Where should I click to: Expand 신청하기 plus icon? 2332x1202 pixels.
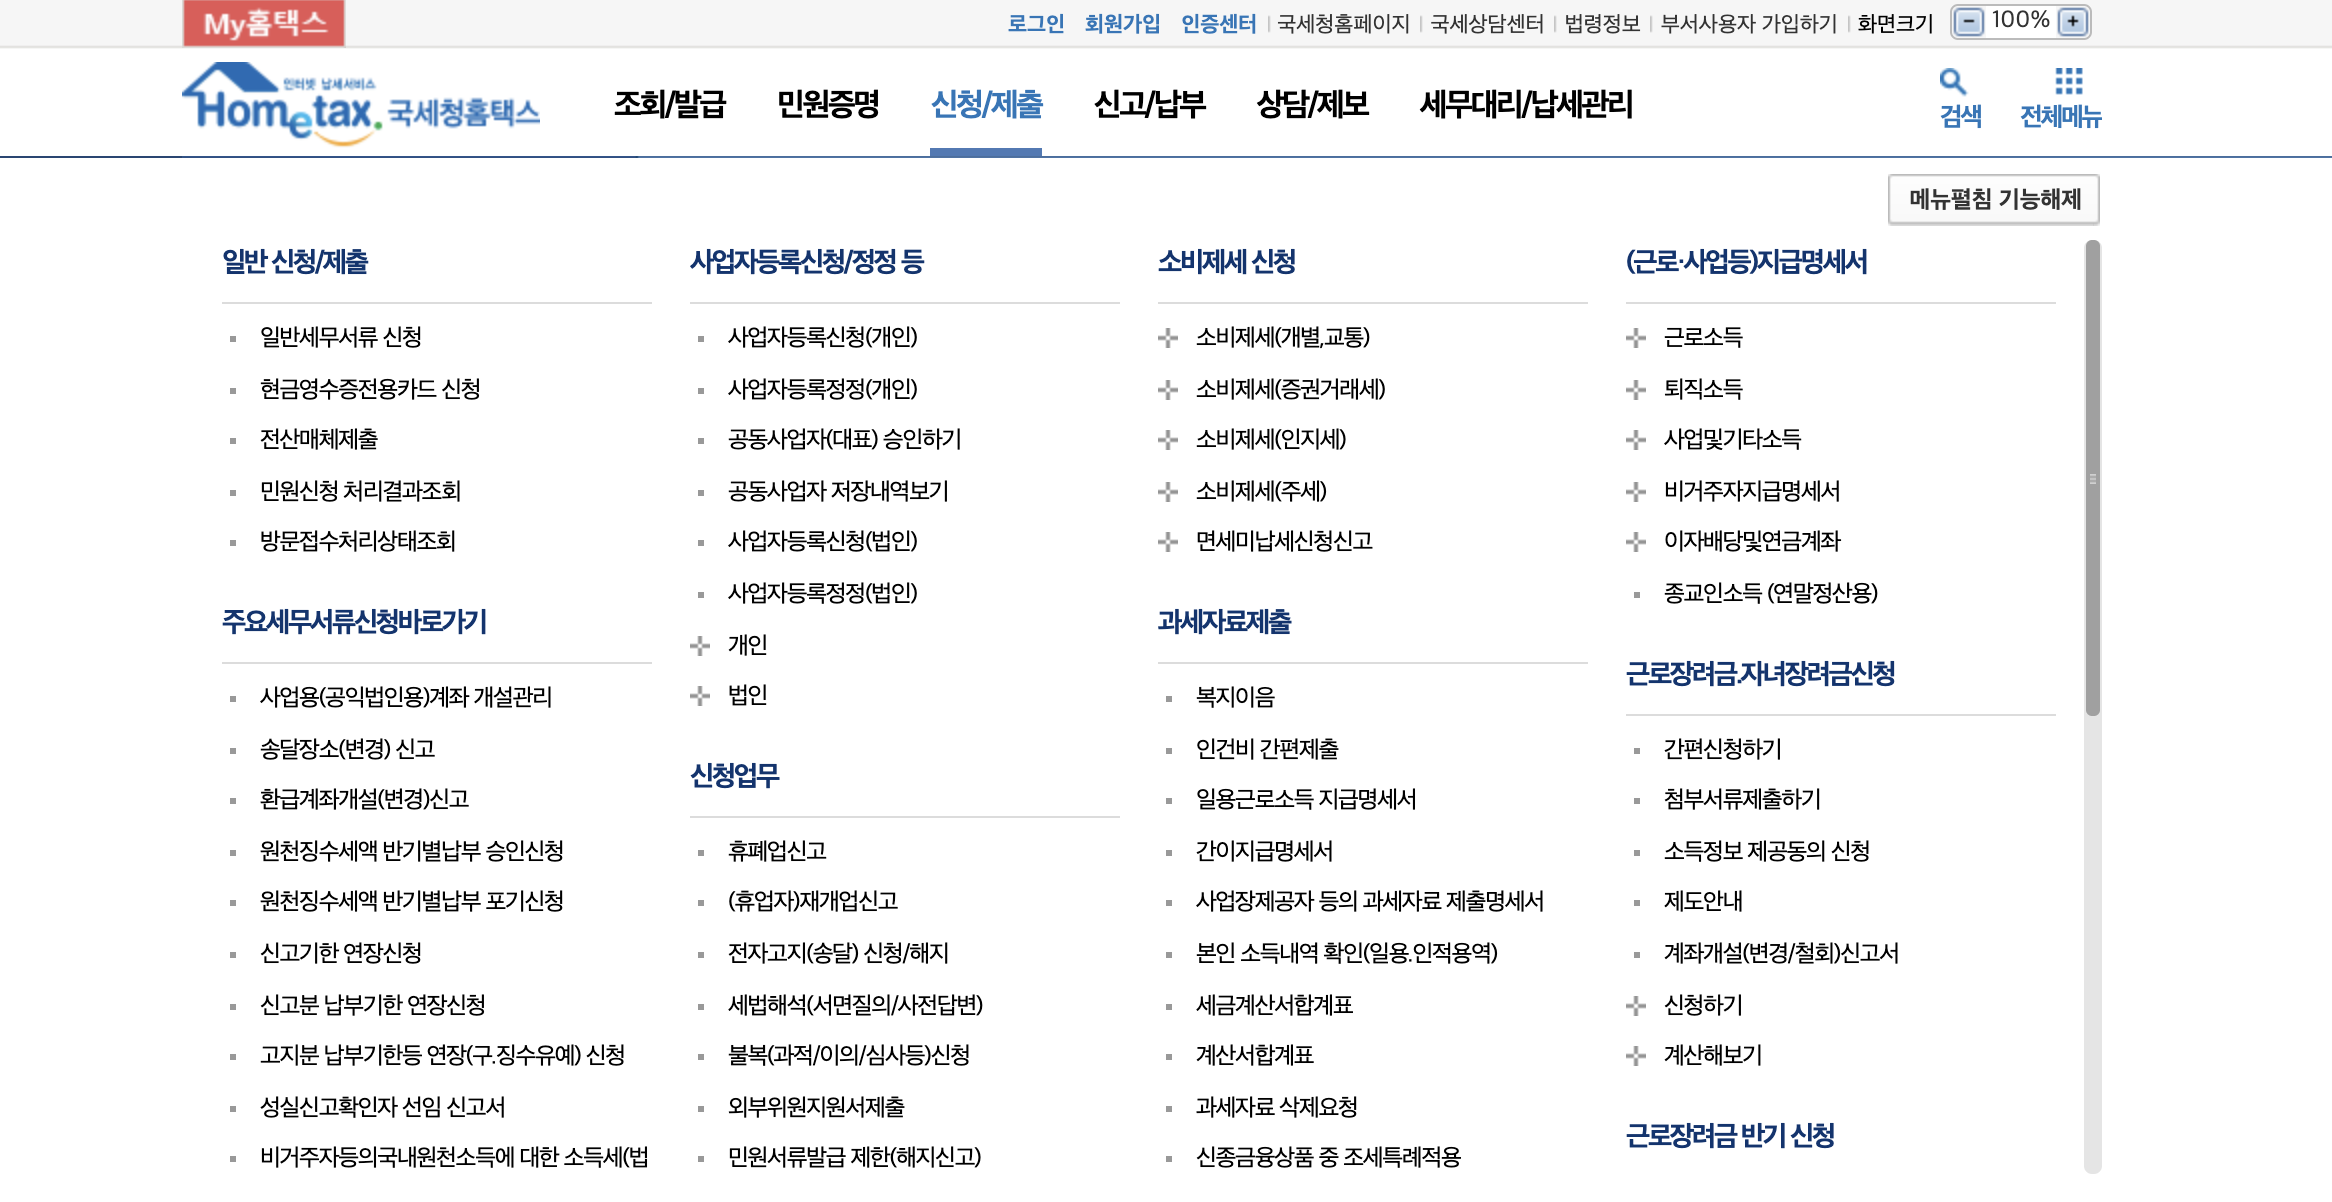pyautogui.click(x=1636, y=1006)
